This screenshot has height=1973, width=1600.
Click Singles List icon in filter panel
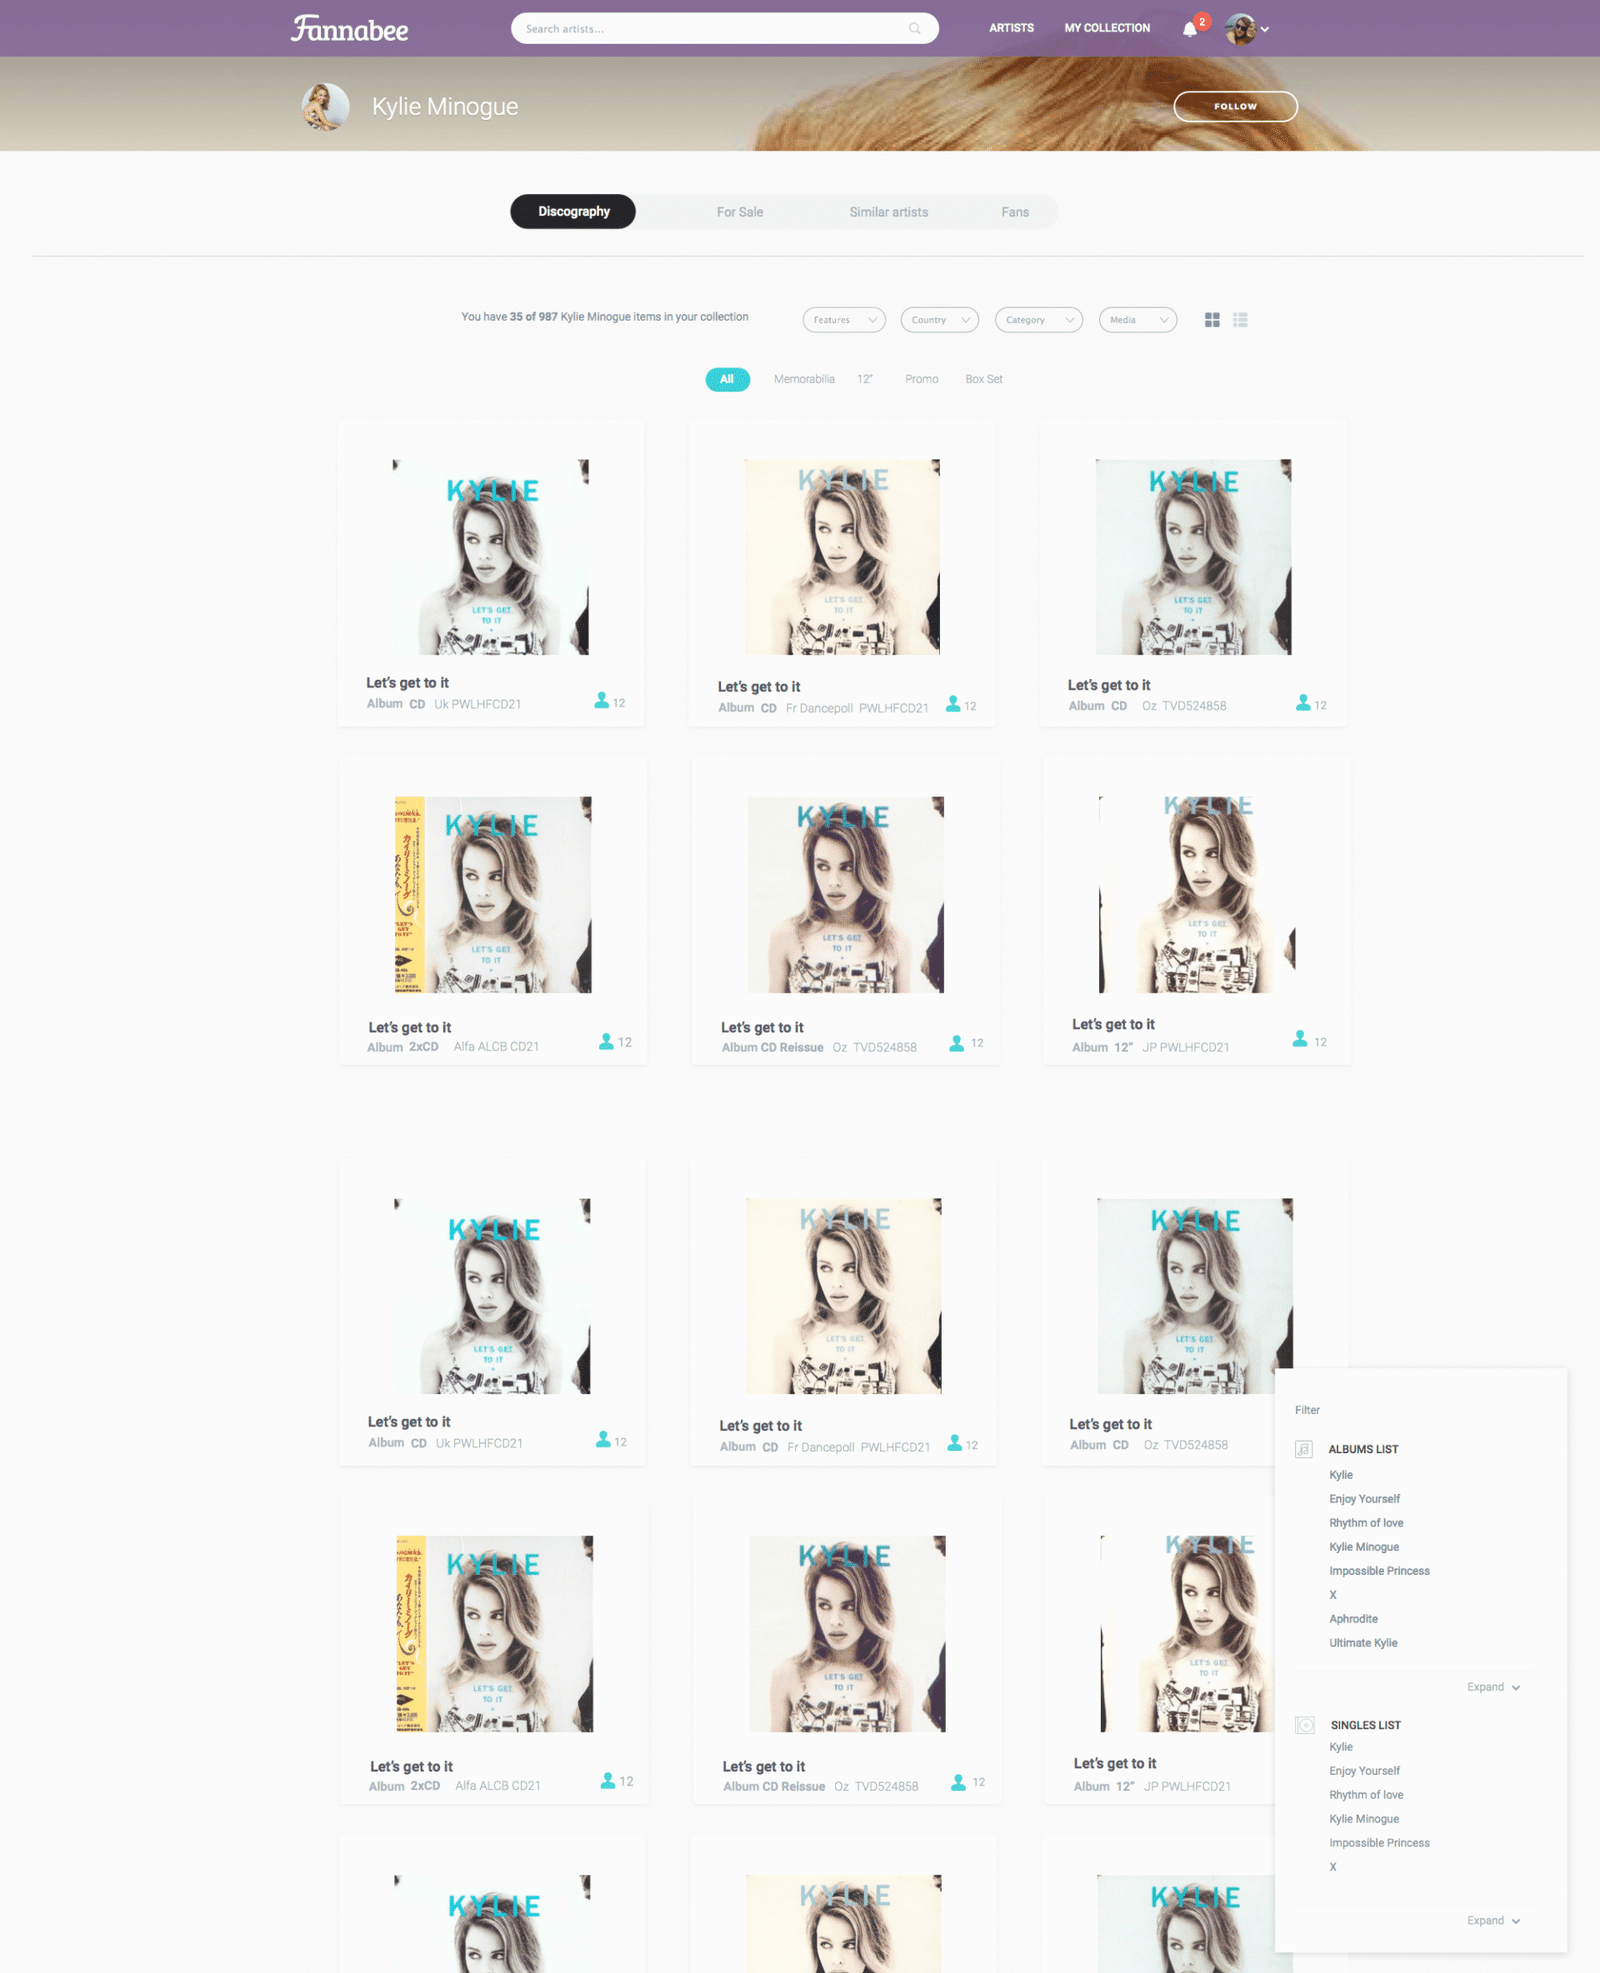(1304, 1725)
